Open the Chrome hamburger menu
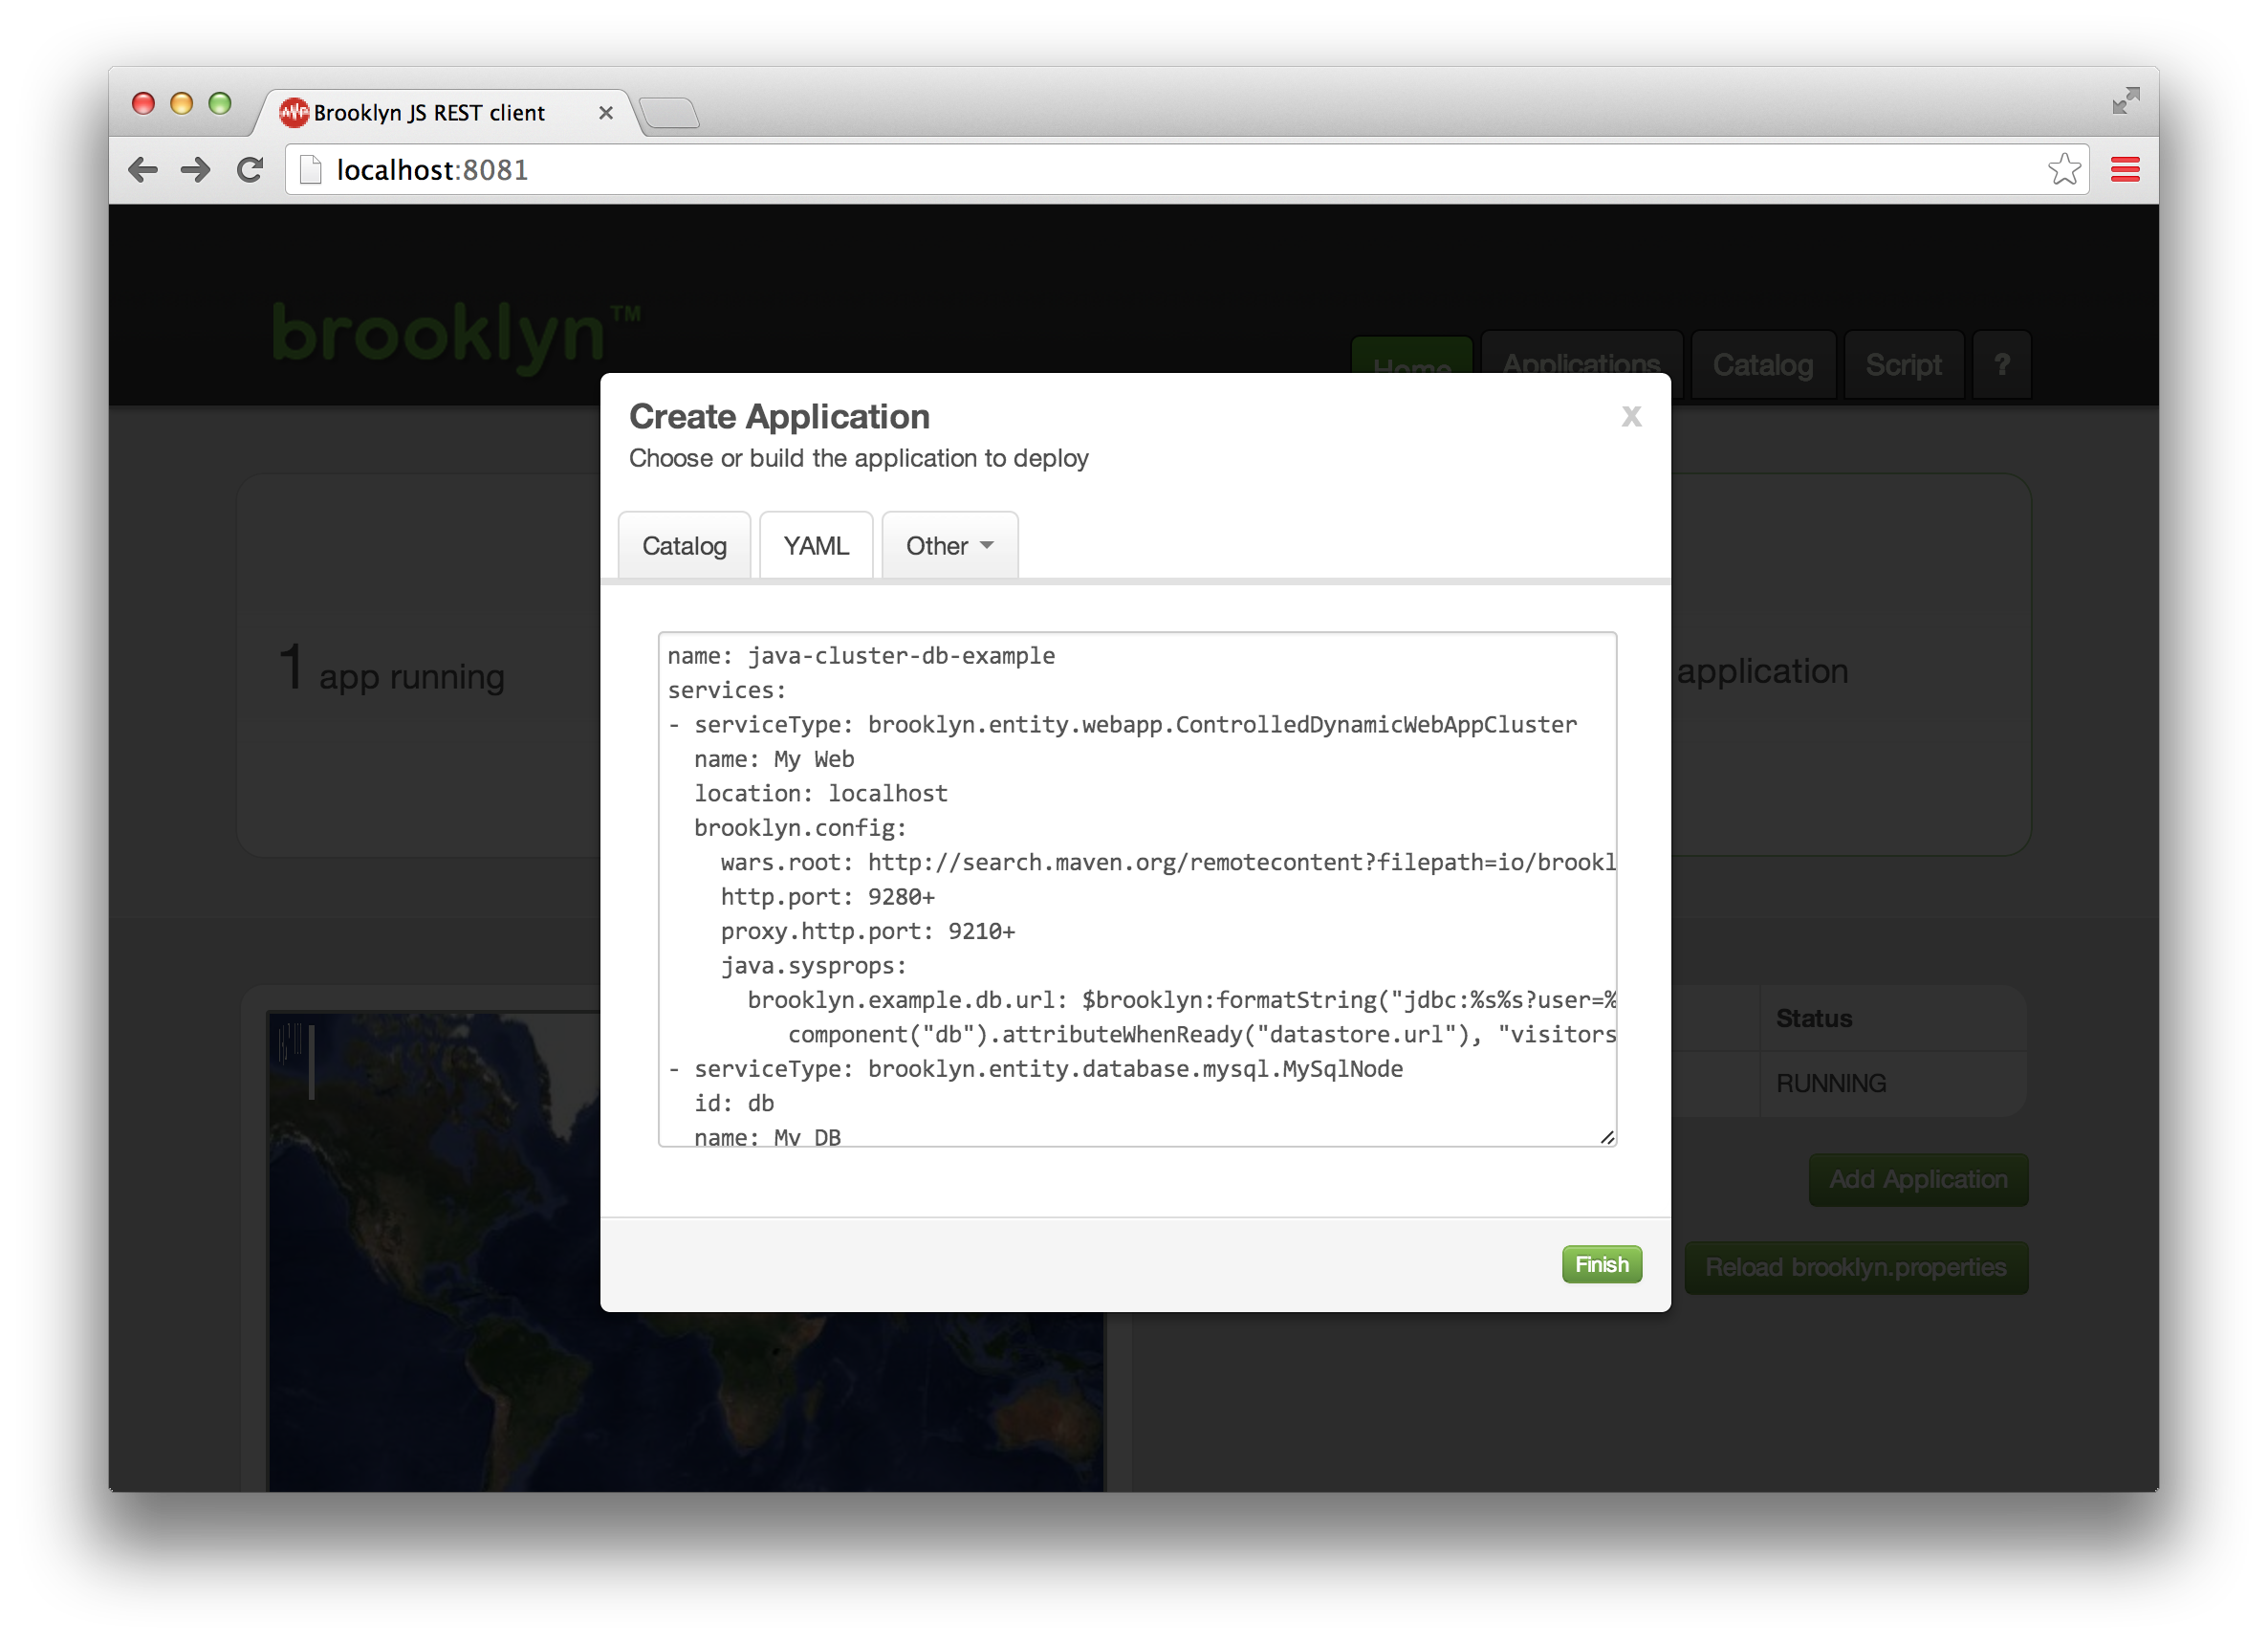Viewport: 2268px width, 1643px height. click(2125, 170)
